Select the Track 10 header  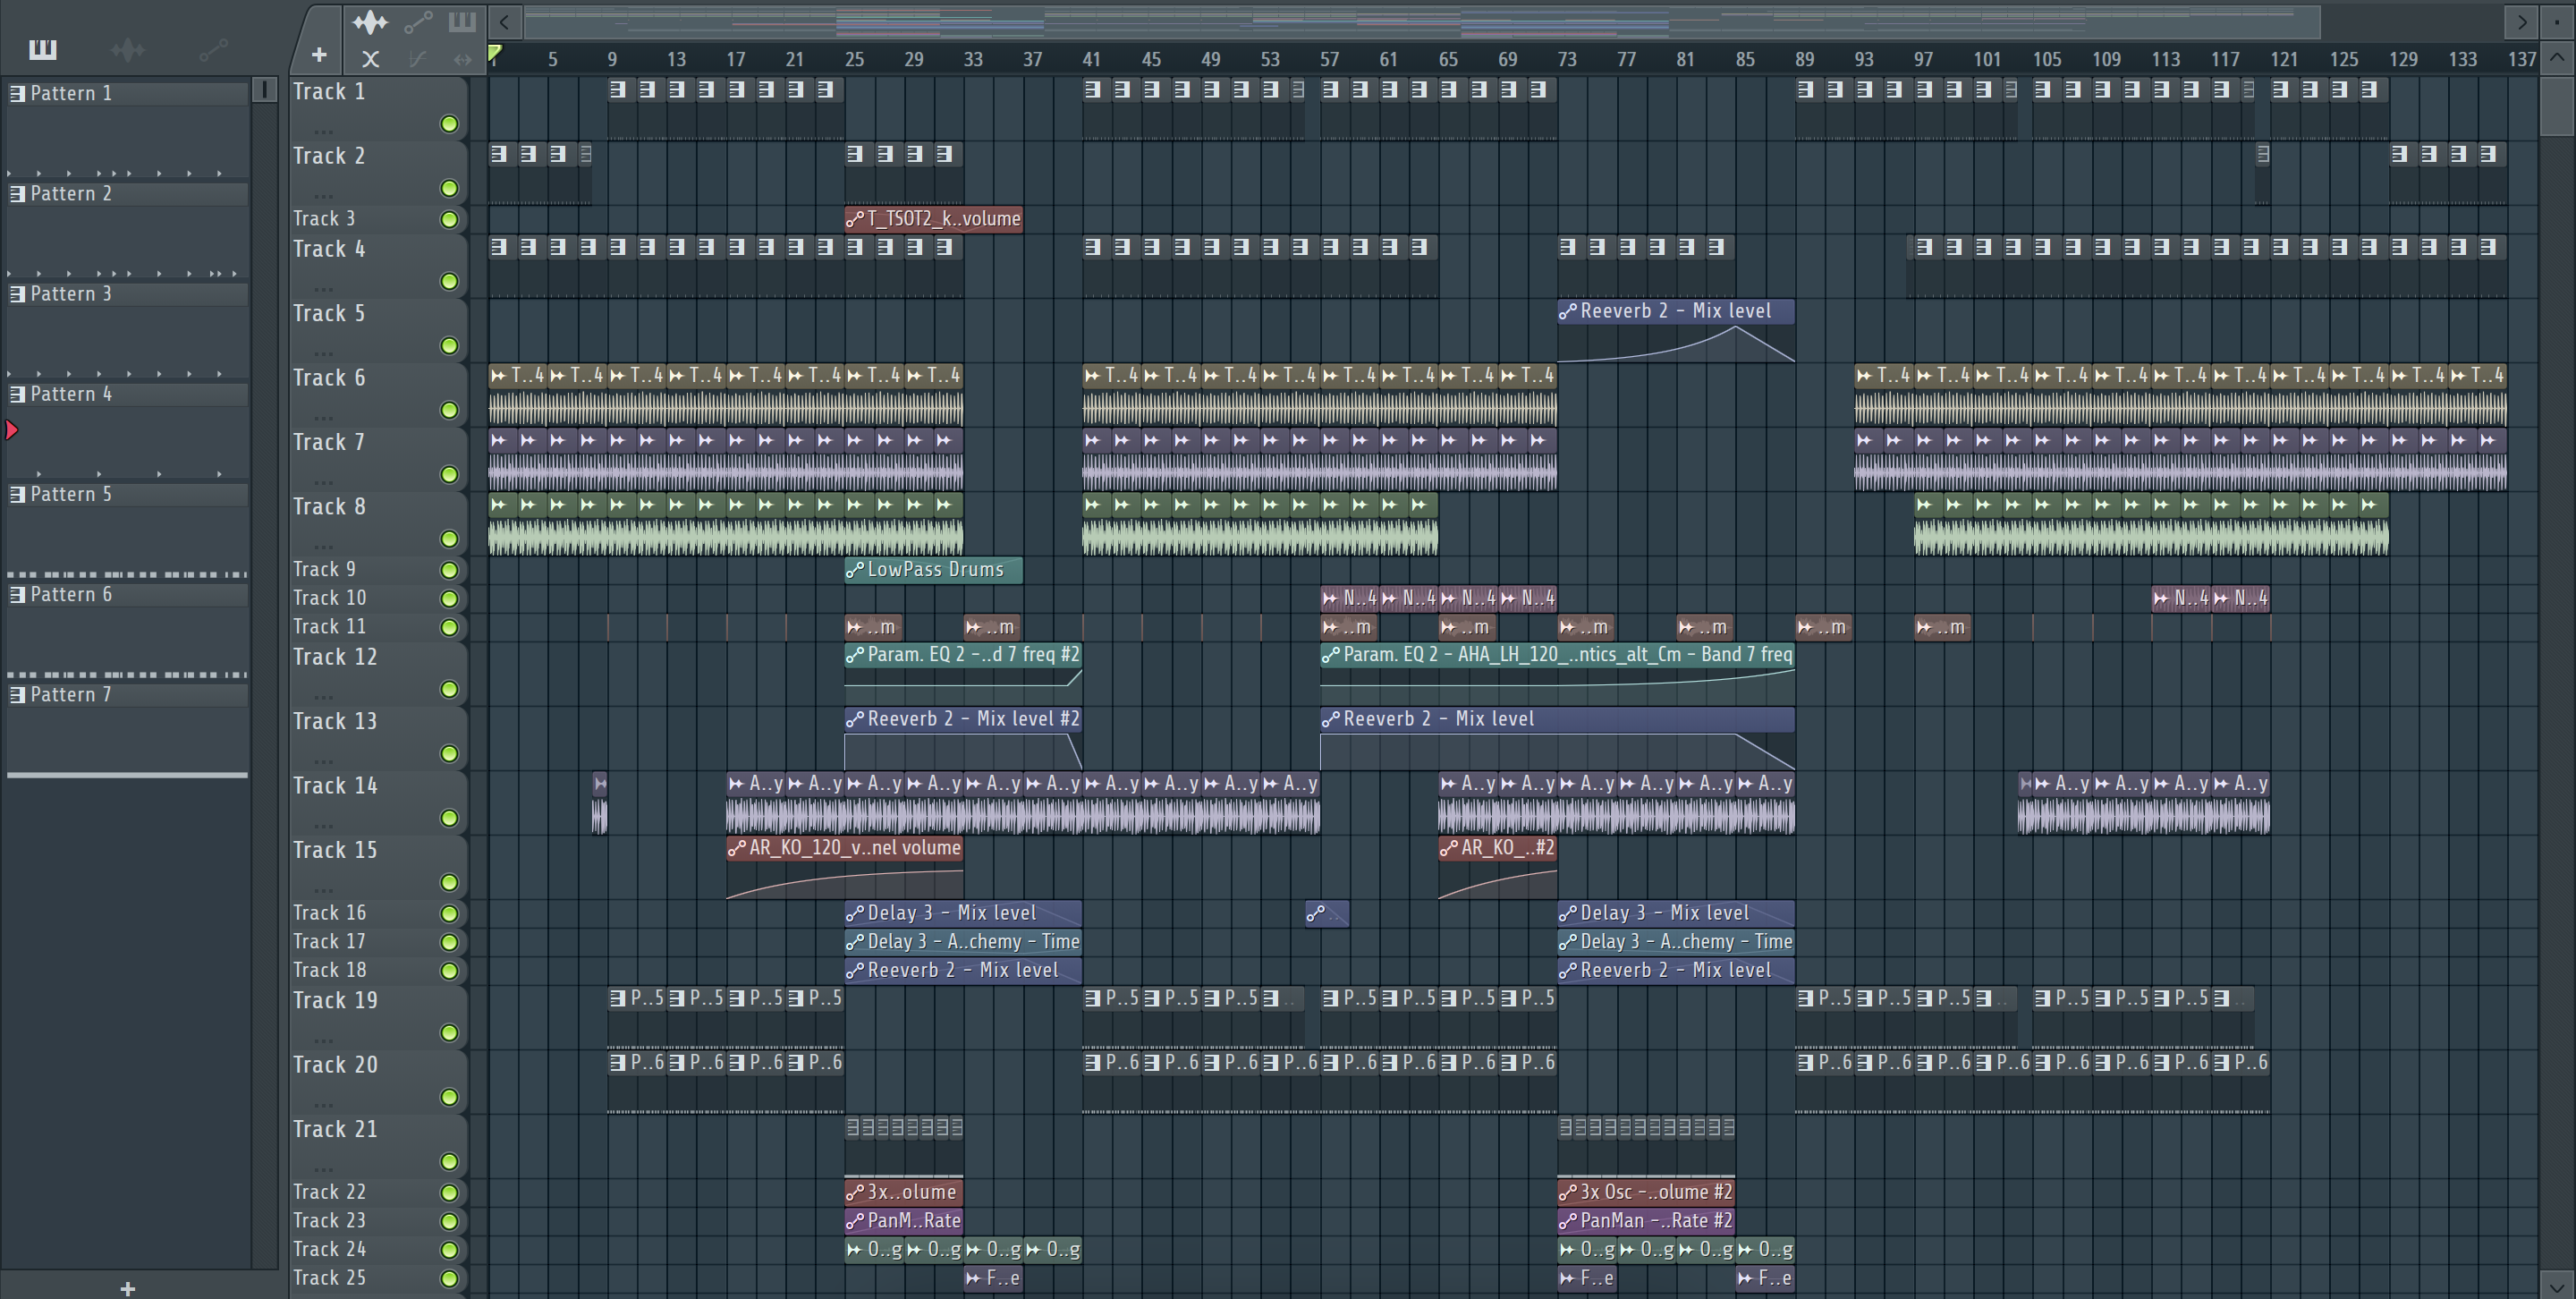click(x=378, y=598)
